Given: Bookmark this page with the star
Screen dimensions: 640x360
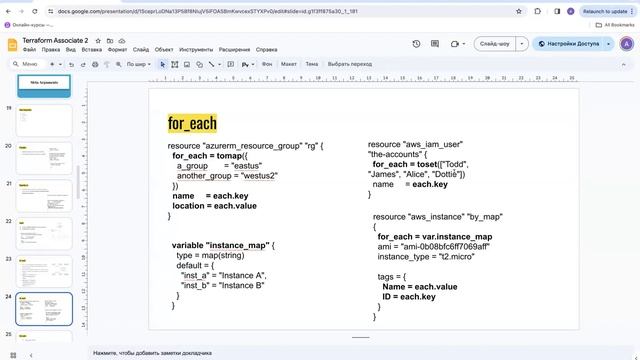Looking at the screenshot, I should (519, 11).
